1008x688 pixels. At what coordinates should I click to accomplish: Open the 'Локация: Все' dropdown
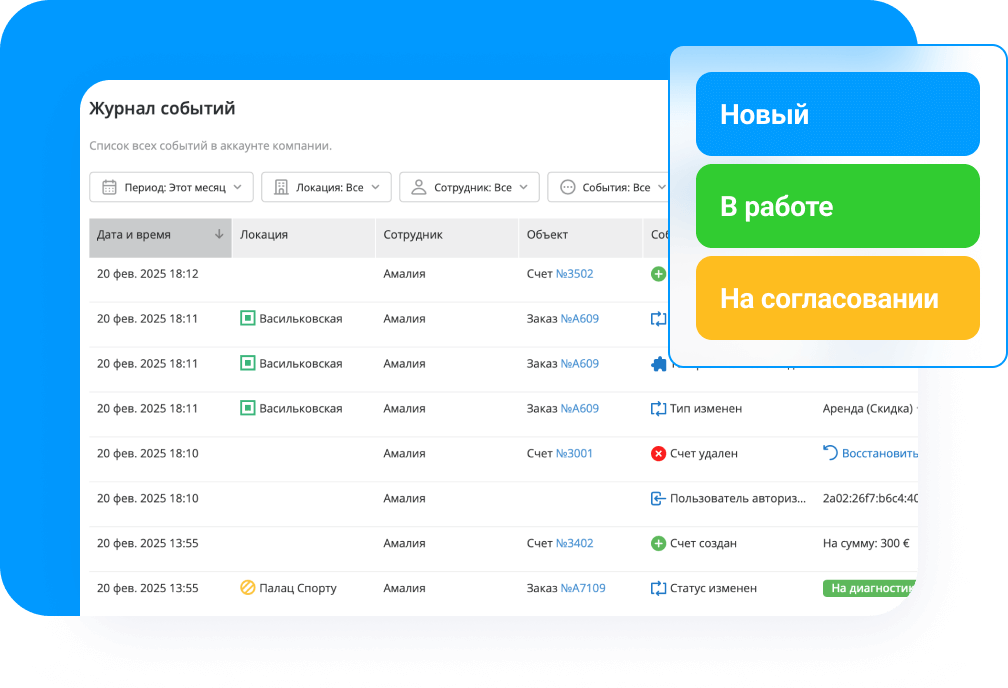click(326, 186)
